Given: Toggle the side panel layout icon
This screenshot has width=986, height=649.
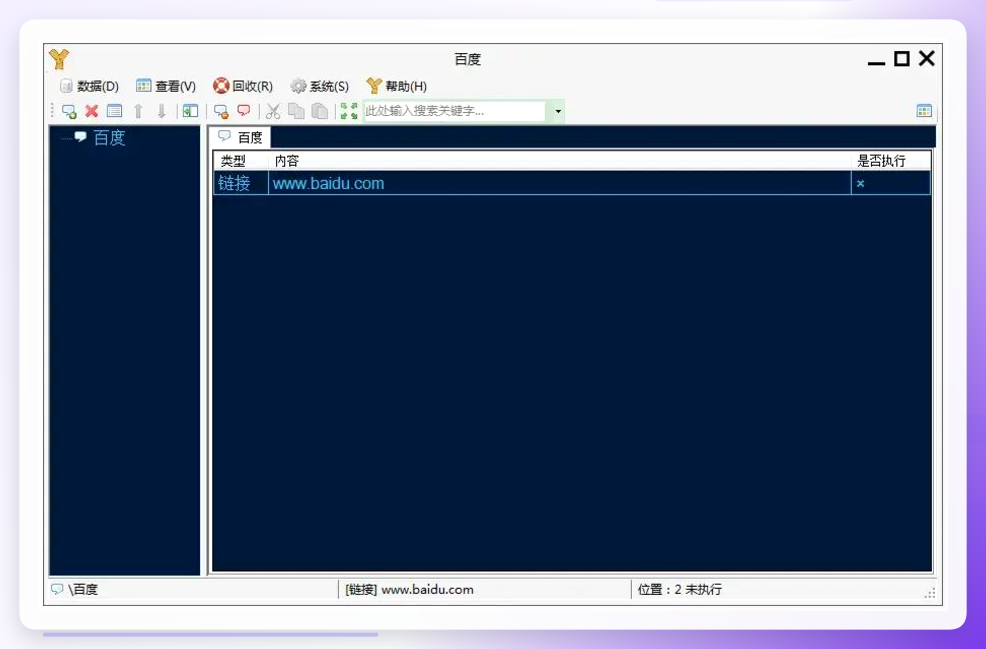Looking at the screenshot, I should (x=190, y=111).
